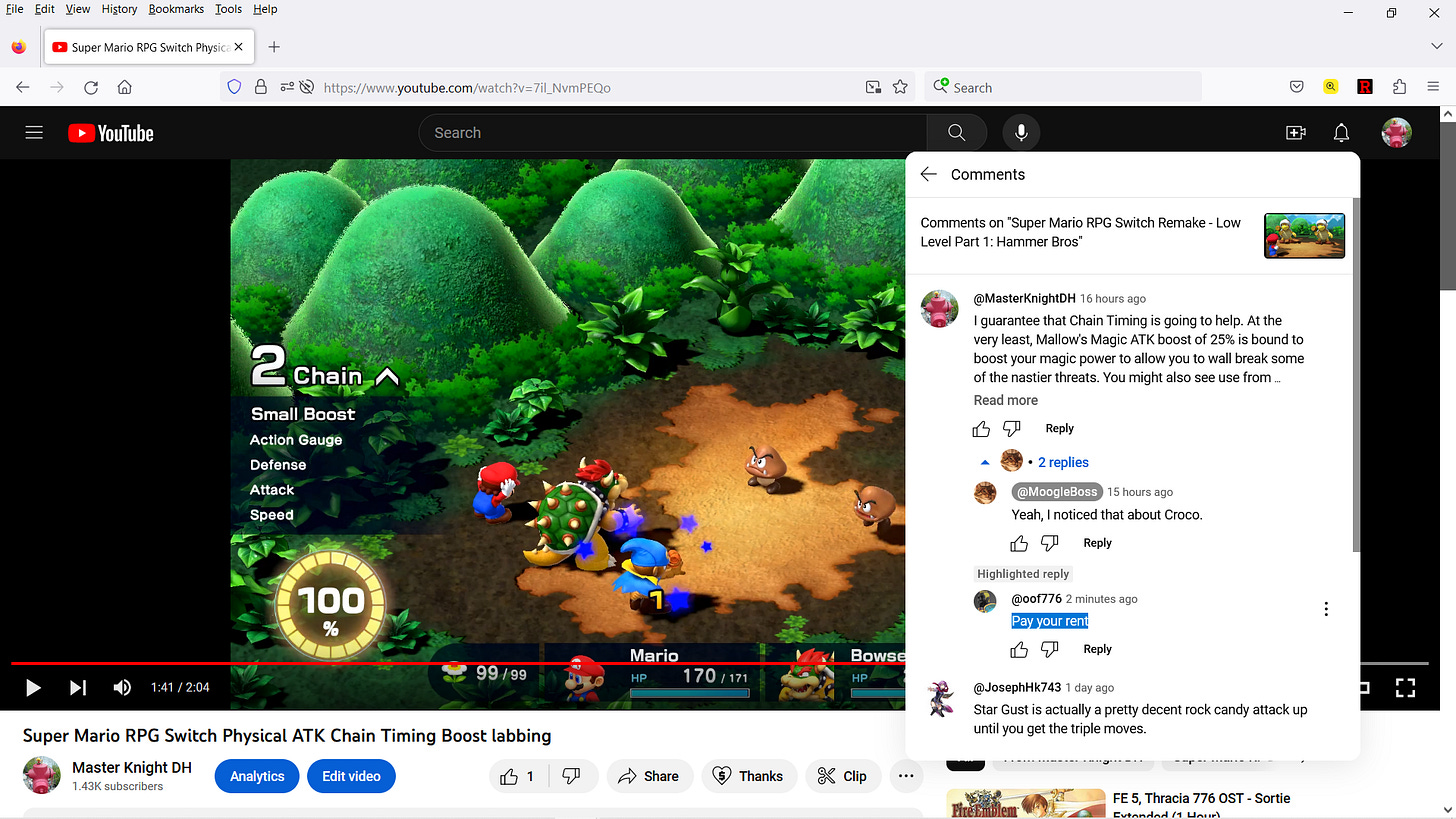Click the Firefox Search box
1456x819 pixels.
pyautogui.click(x=1062, y=87)
